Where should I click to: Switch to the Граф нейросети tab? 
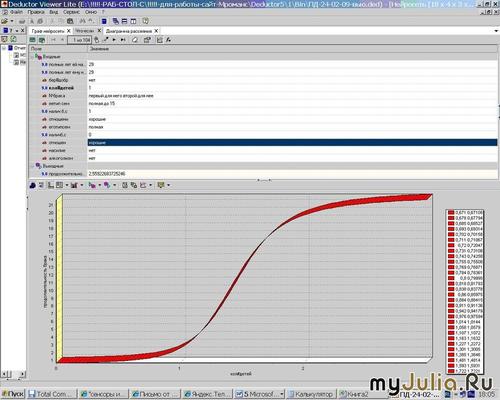point(48,31)
